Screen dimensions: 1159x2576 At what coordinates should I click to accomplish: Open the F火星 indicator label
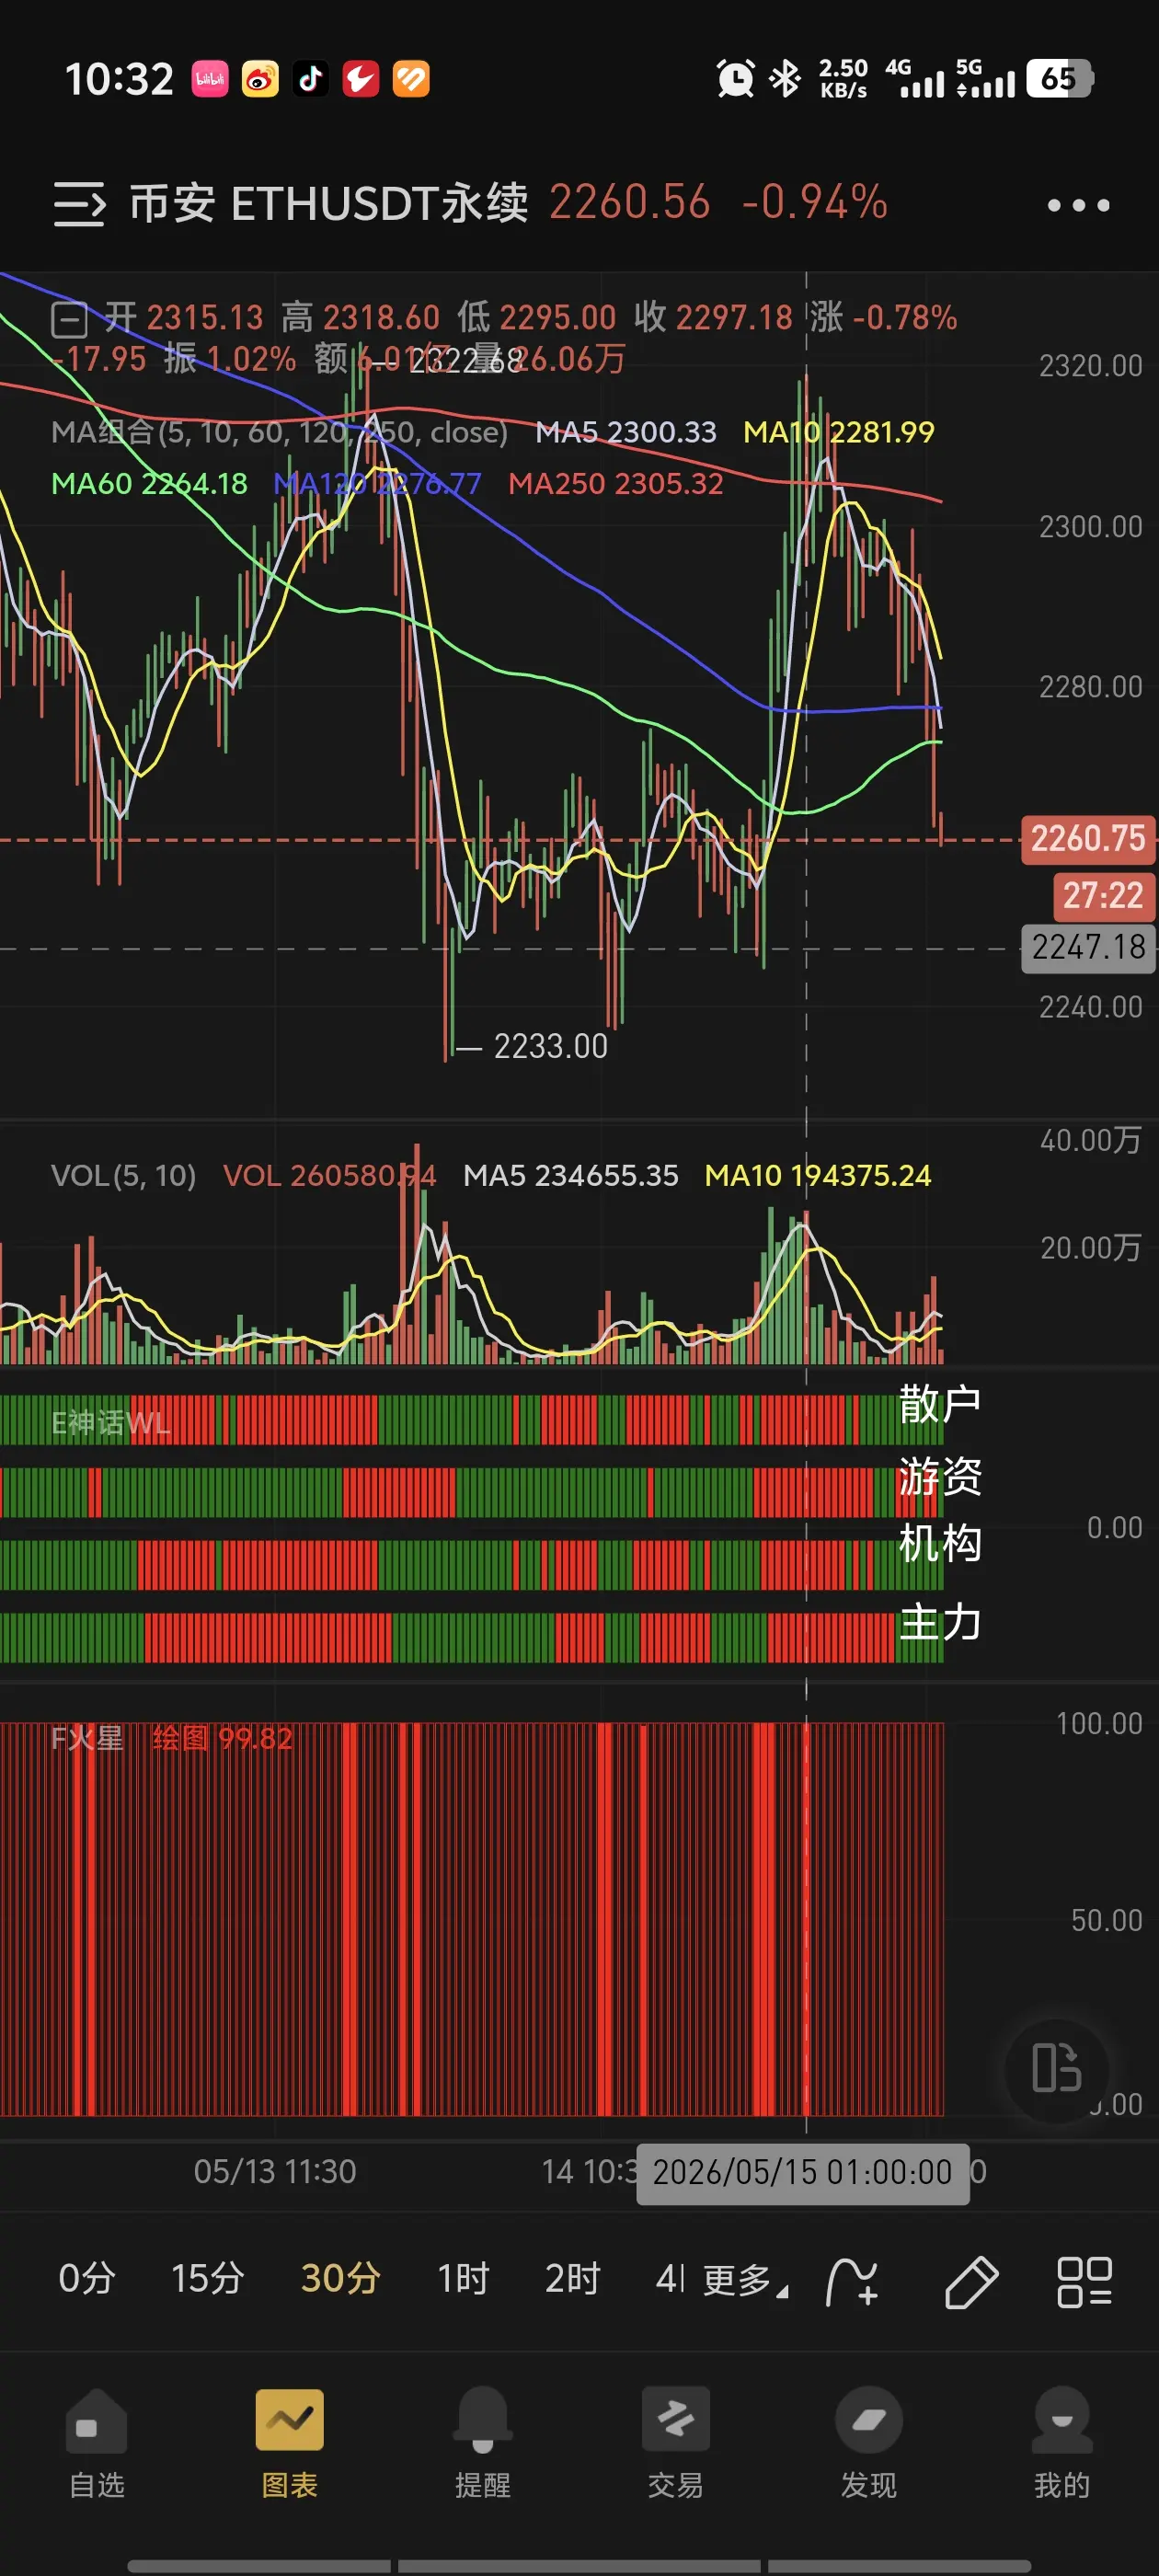point(87,1738)
